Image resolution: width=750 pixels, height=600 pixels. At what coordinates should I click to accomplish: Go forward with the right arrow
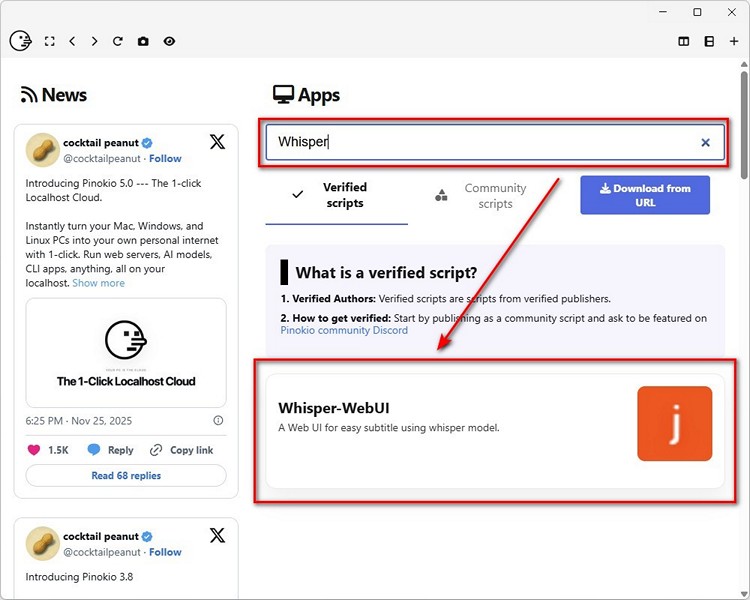pyautogui.click(x=95, y=42)
